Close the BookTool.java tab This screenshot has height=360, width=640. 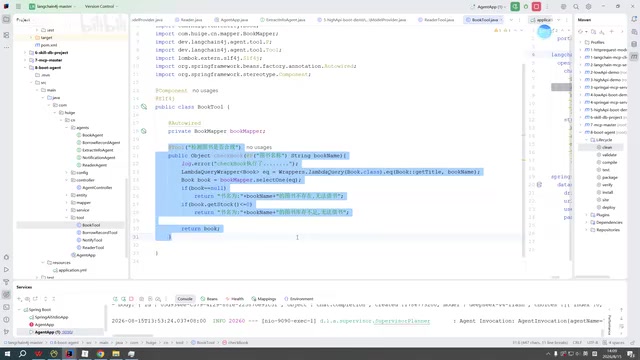click(x=501, y=20)
